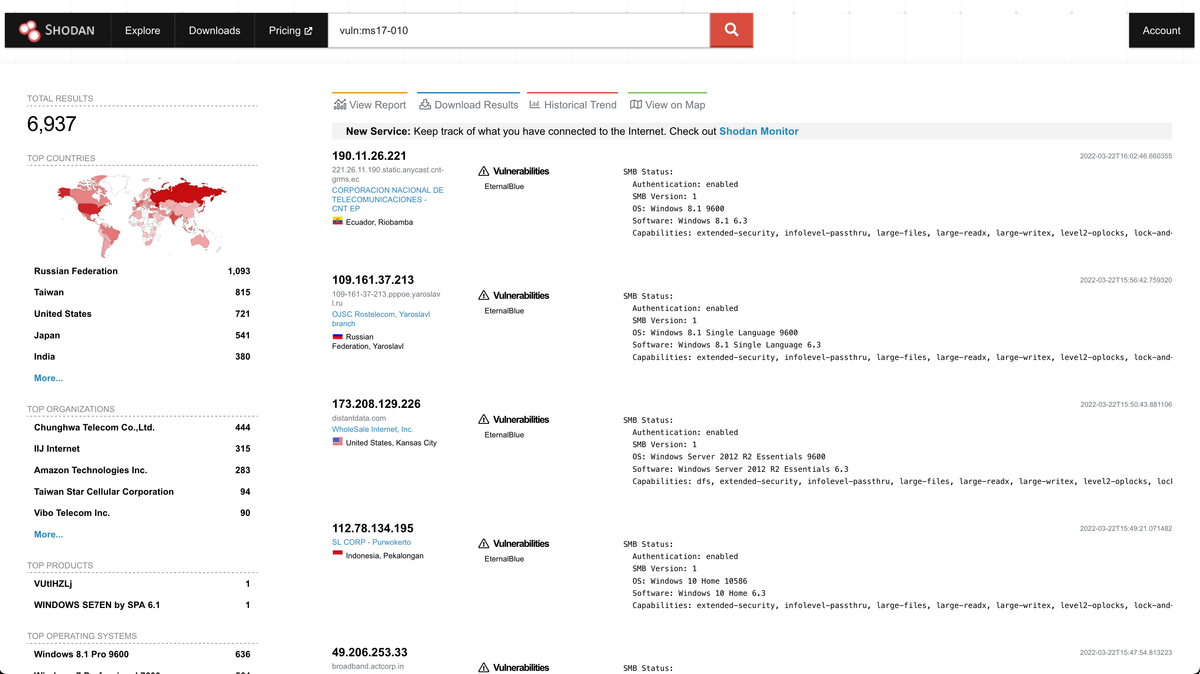This screenshot has width=1200, height=674.
Task: Click the Ecuador flag icon
Action: [338, 222]
